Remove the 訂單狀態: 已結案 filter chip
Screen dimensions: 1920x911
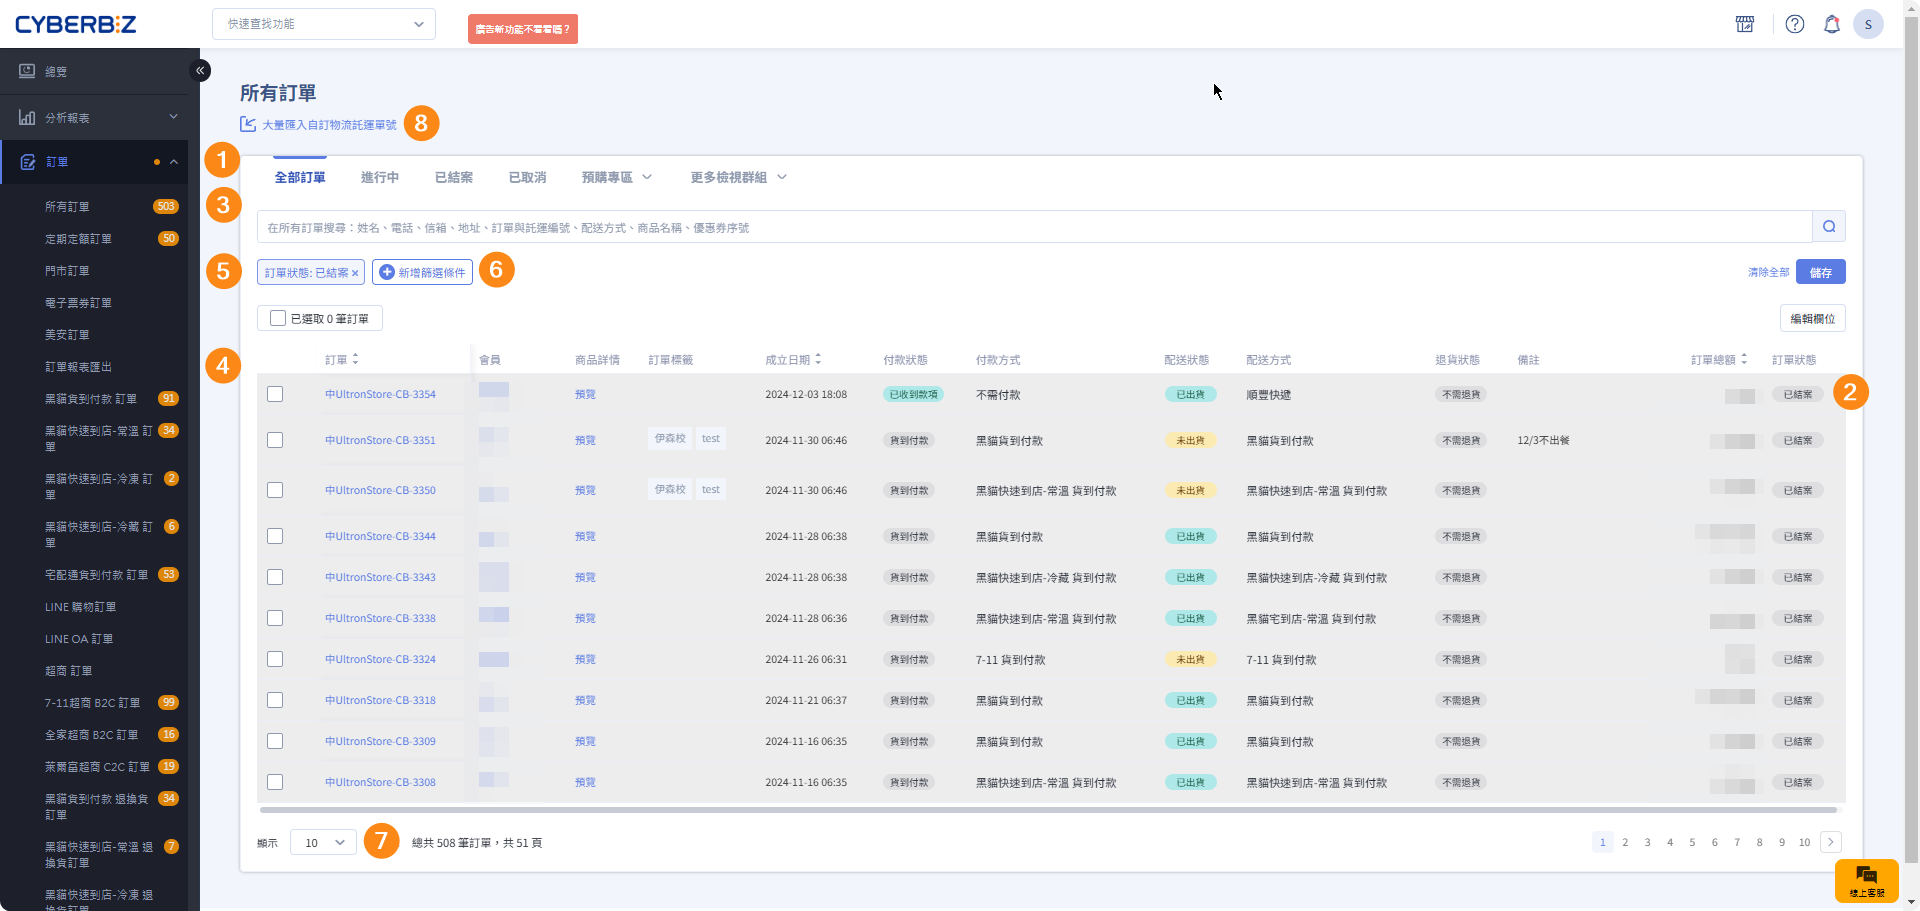[355, 273]
